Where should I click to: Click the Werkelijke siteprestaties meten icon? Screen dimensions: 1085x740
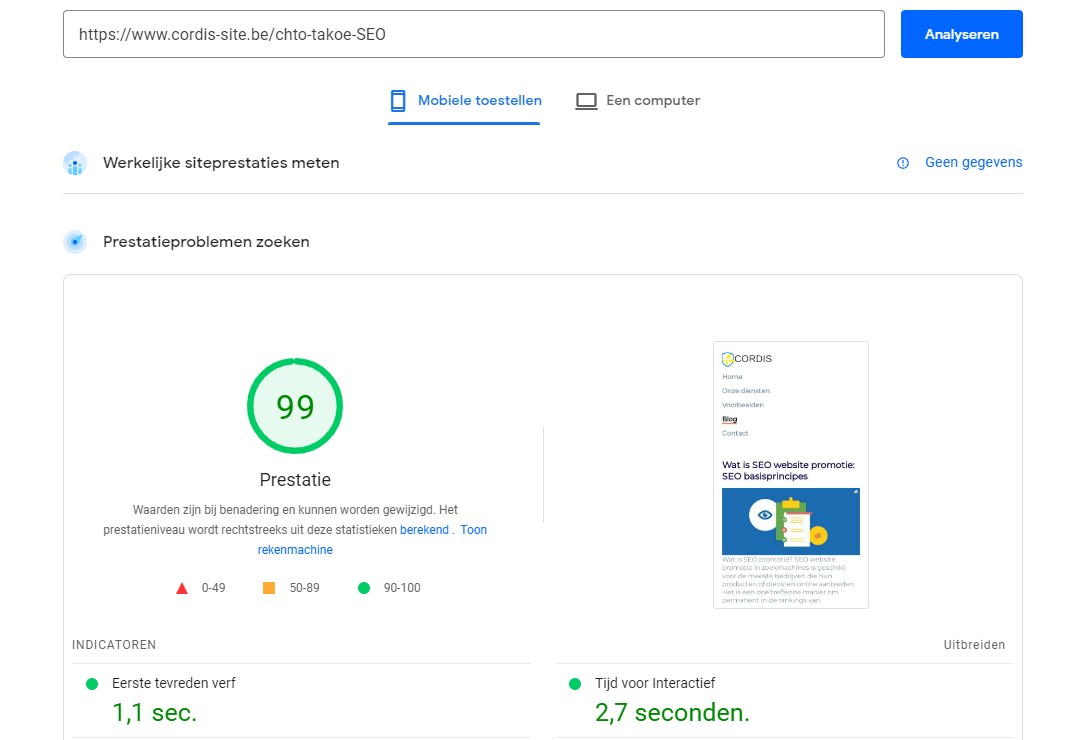point(75,163)
